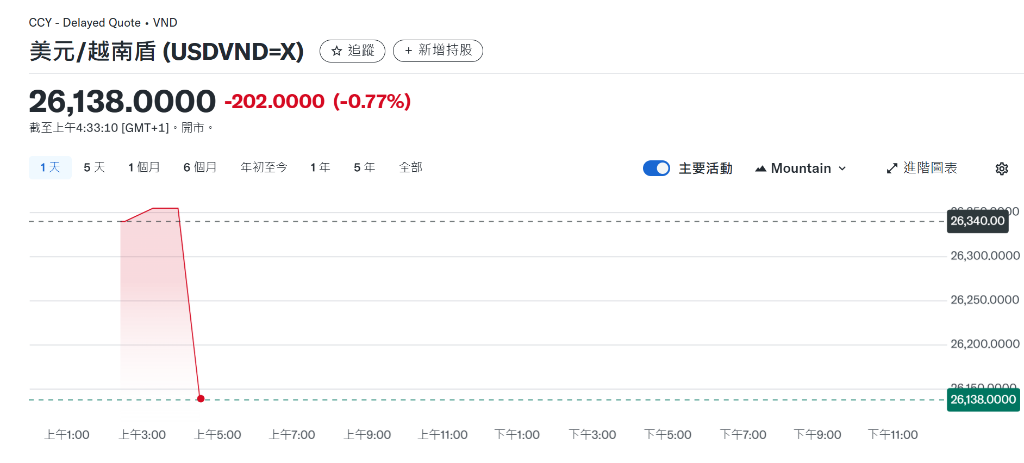Expand the Mountain chart type dropdown
1024x463 pixels.
[800, 168]
